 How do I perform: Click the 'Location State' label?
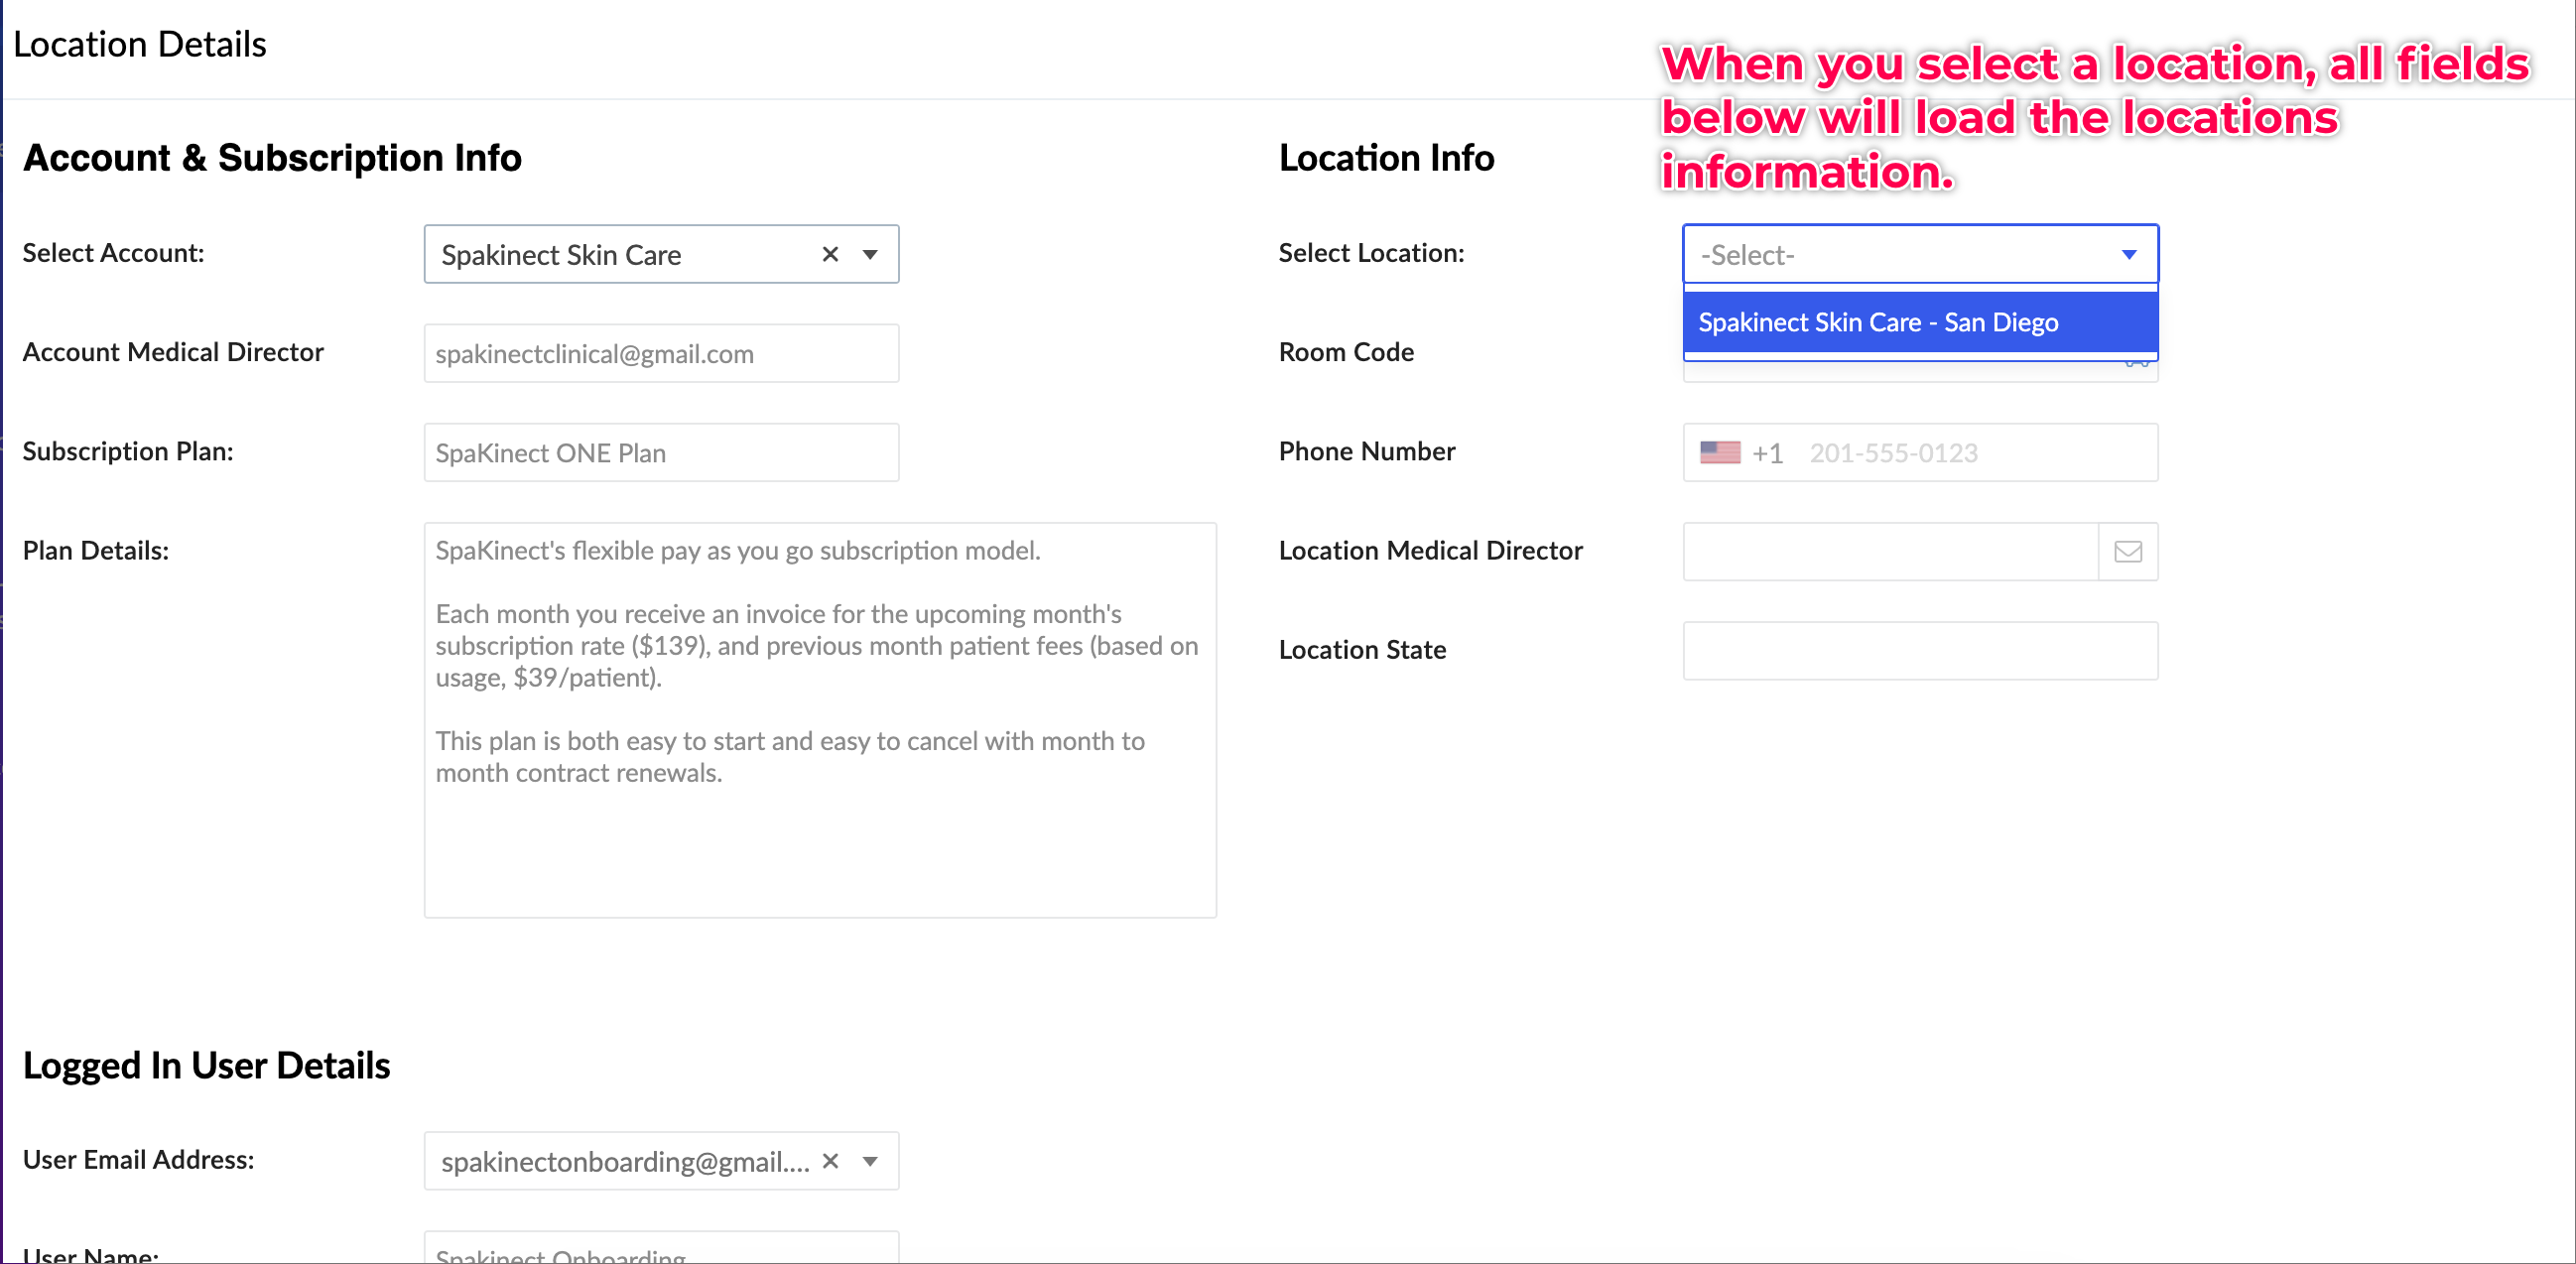tap(1362, 650)
